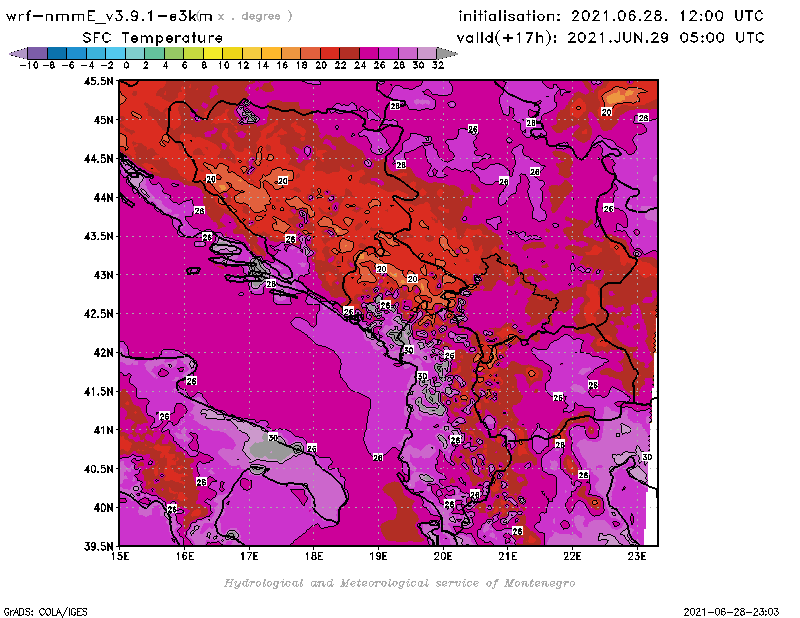Click the 42.5N latitude label
The image size is (800, 618).
[x=99, y=314]
